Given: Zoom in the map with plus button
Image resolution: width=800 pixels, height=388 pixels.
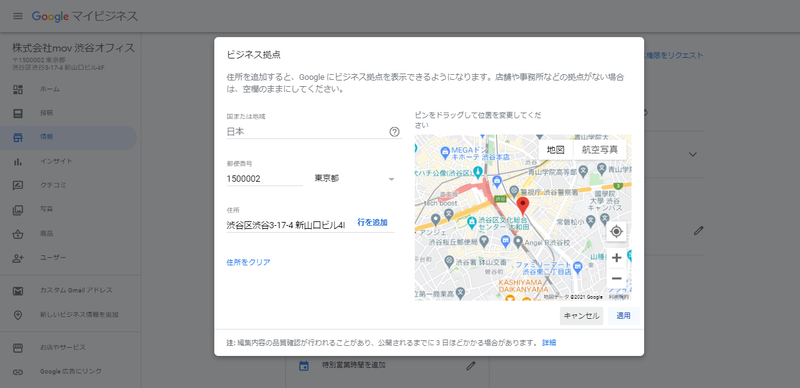Looking at the screenshot, I should click(616, 258).
